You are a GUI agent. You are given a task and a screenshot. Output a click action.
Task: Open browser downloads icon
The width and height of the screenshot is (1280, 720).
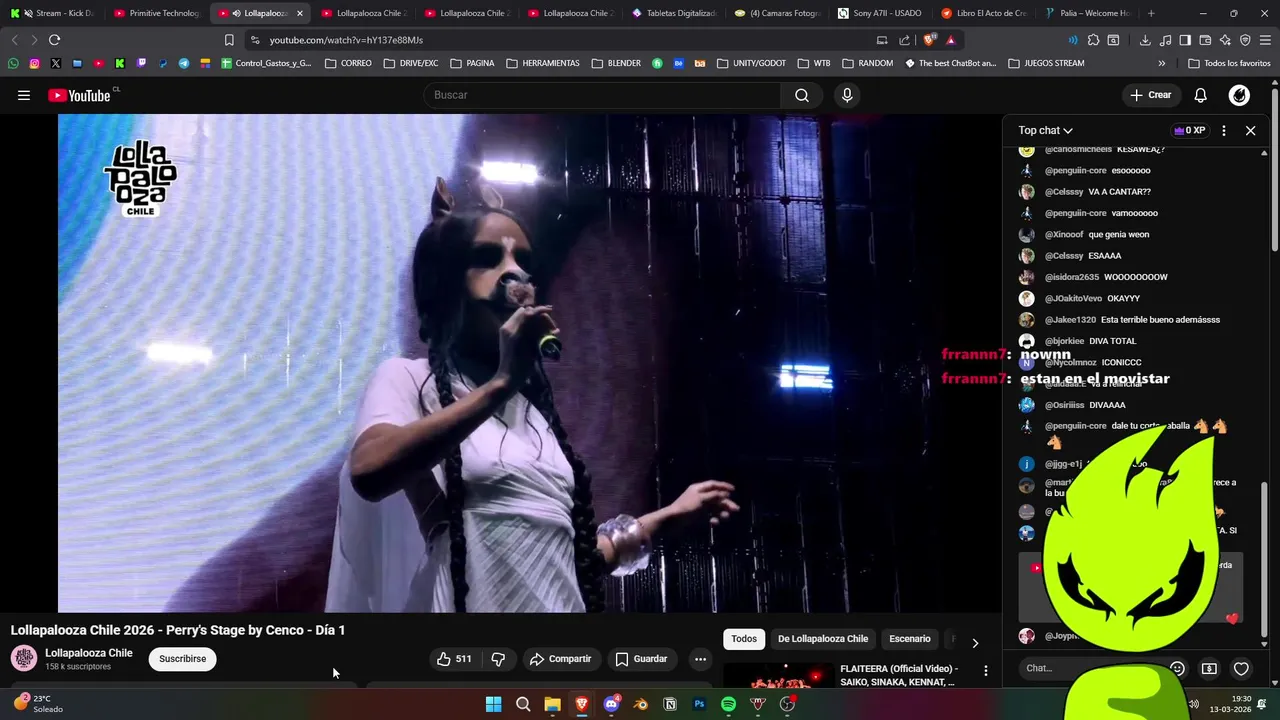coord(1145,40)
